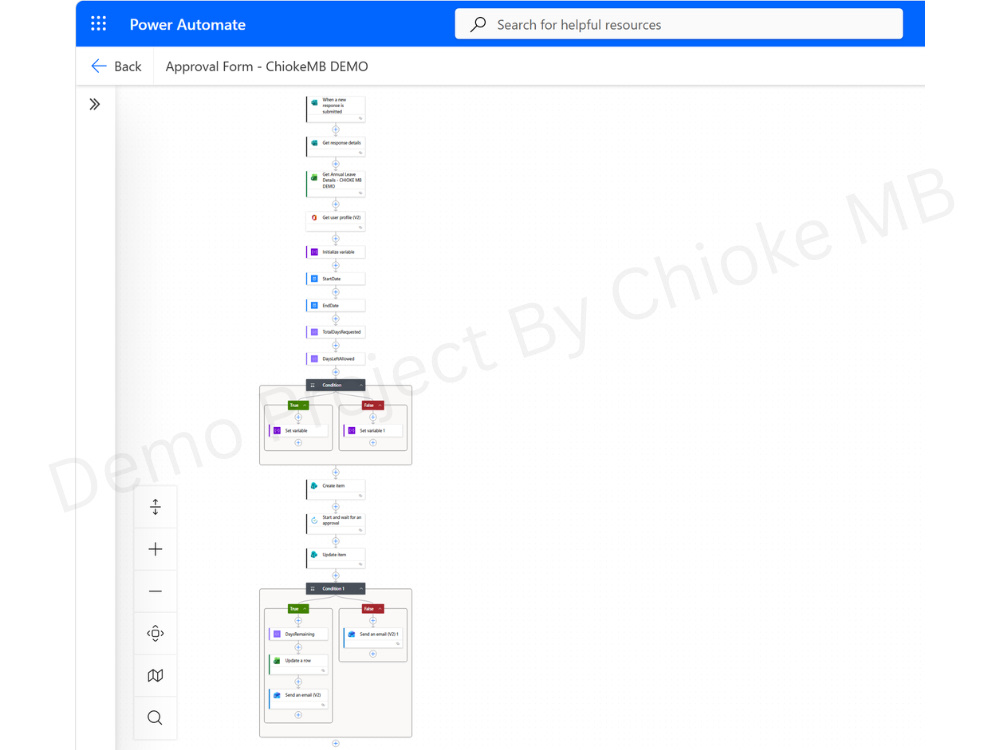Select the Start and wait for an approval action

[x=335, y=524]
